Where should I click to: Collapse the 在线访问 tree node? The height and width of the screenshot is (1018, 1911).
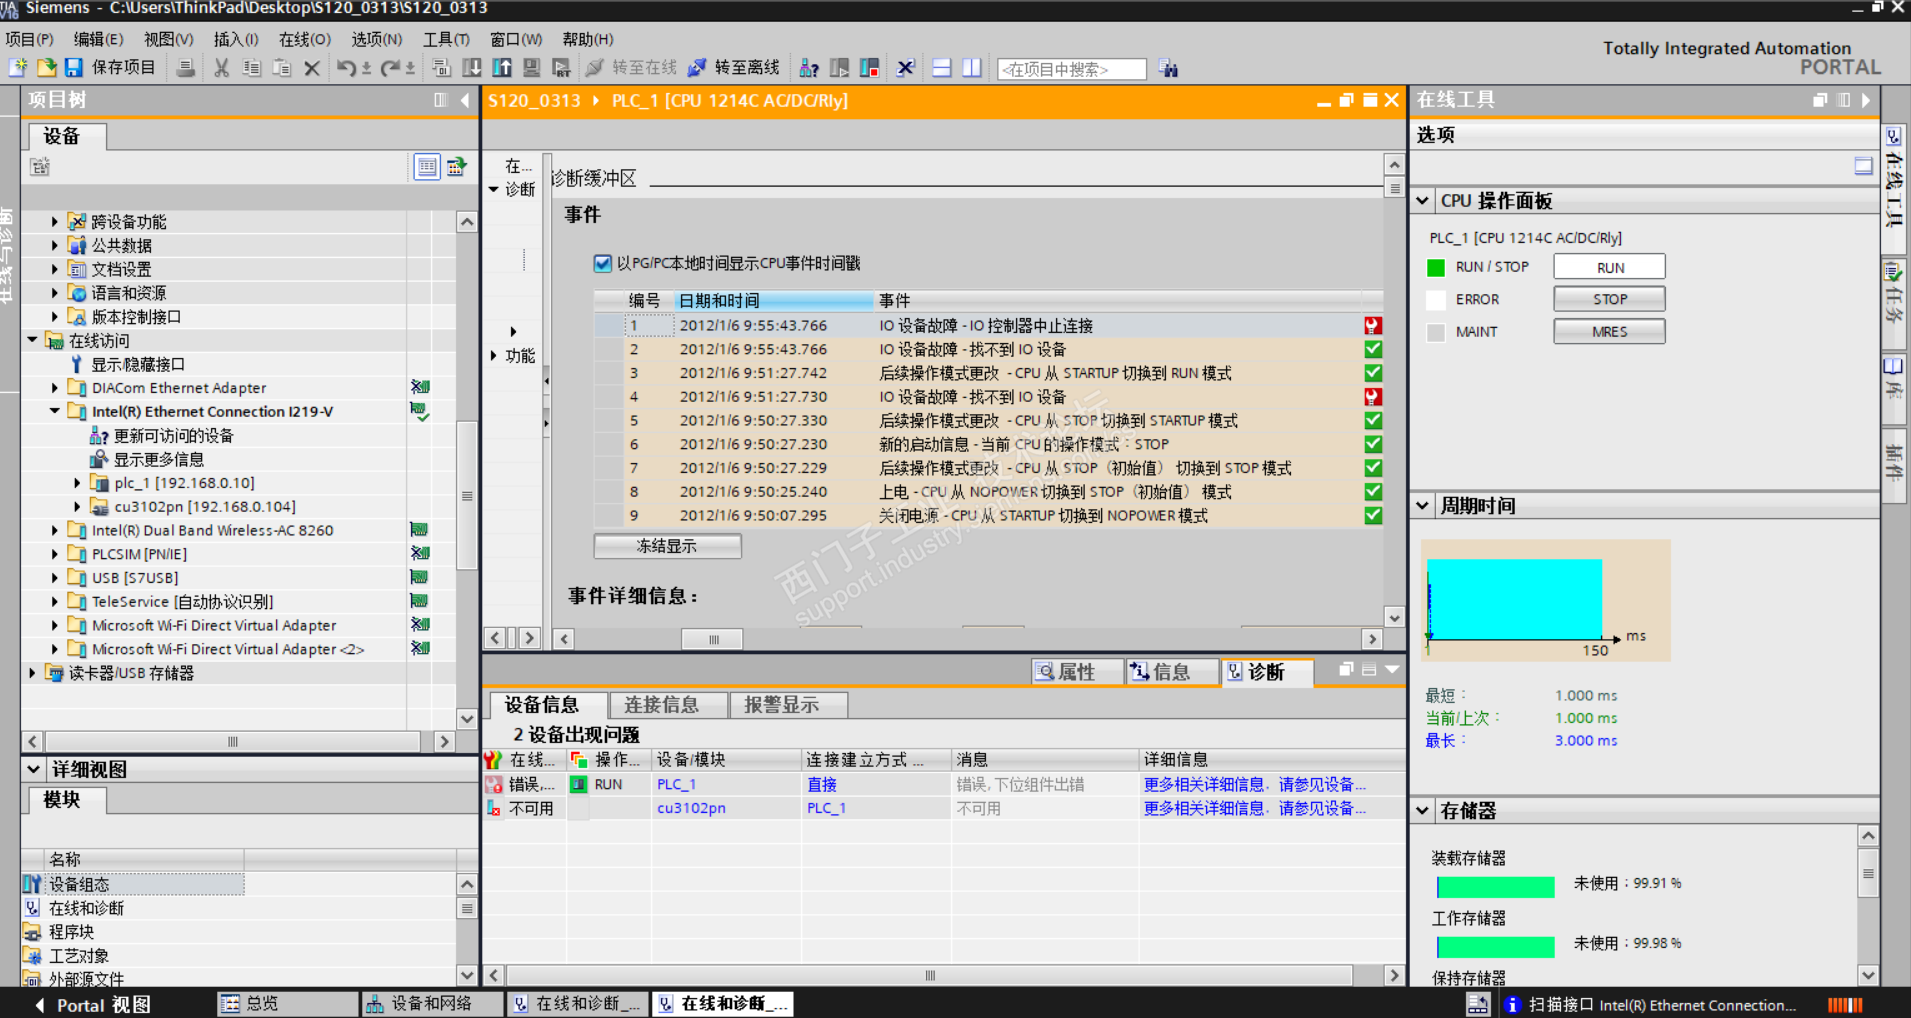[x=33, y=341]
